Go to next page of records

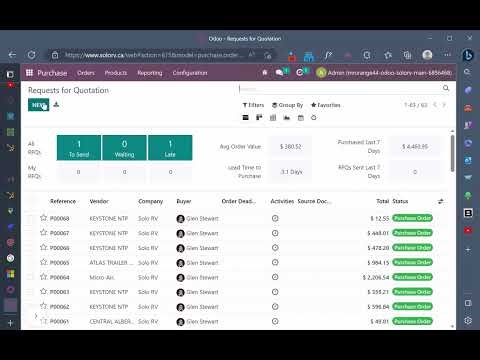click(x=444, y=105)
